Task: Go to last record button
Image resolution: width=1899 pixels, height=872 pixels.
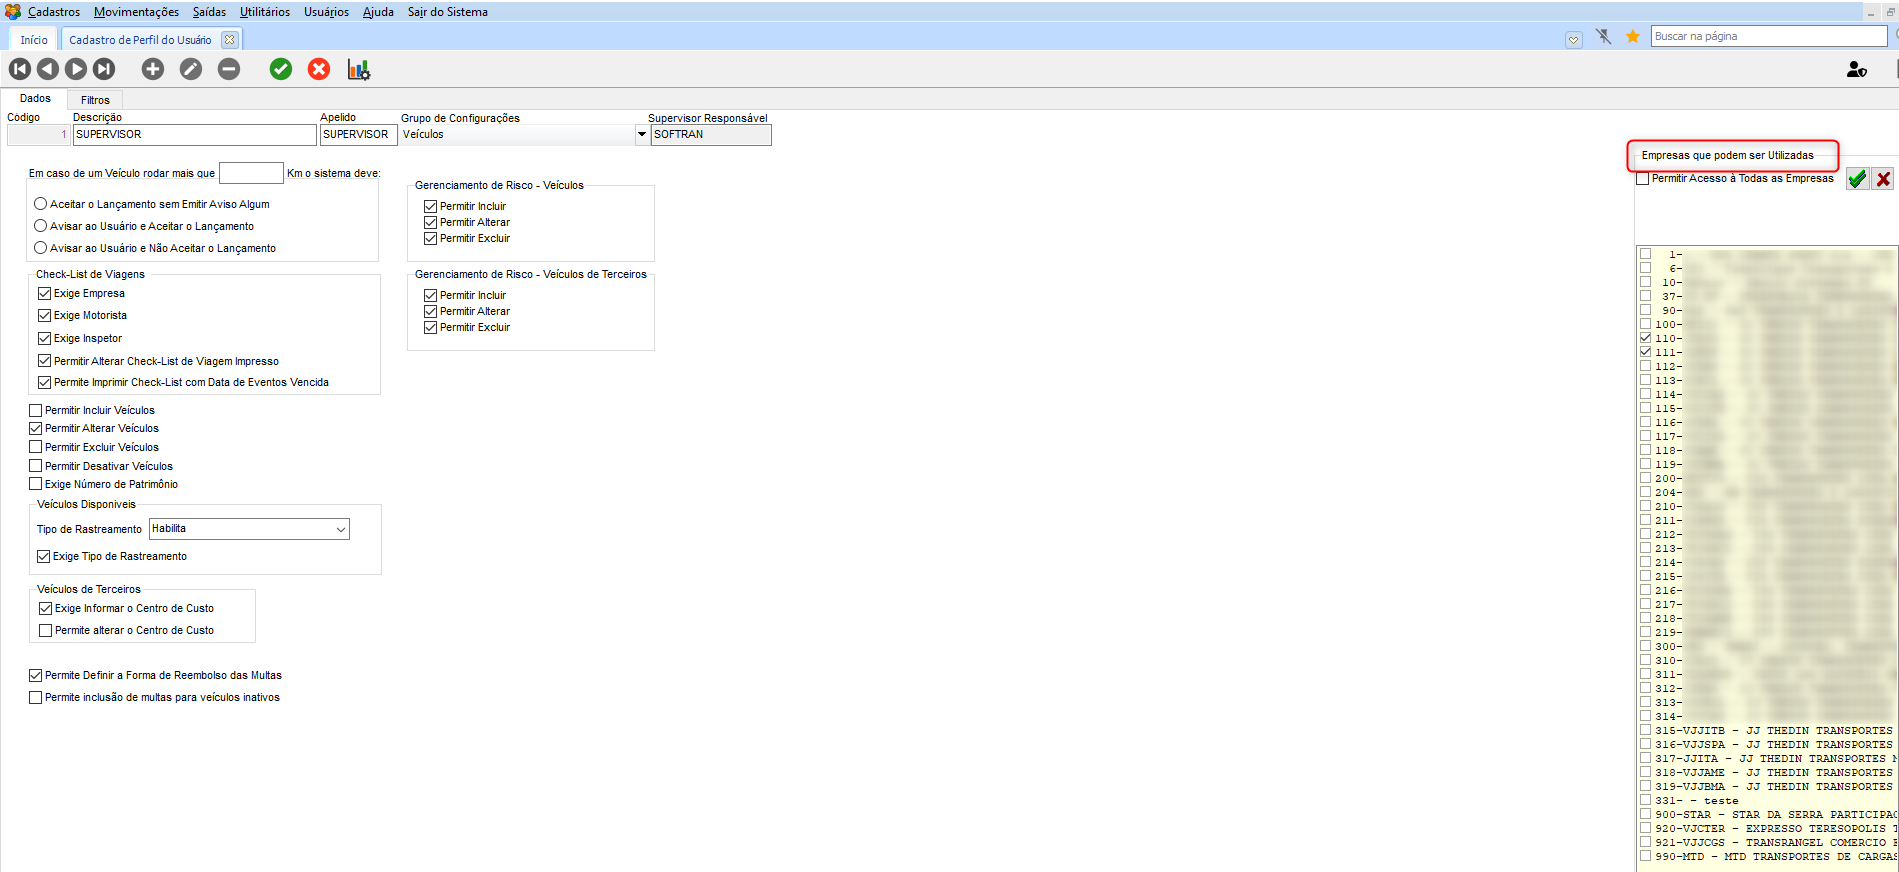Action: pos(104,69)
